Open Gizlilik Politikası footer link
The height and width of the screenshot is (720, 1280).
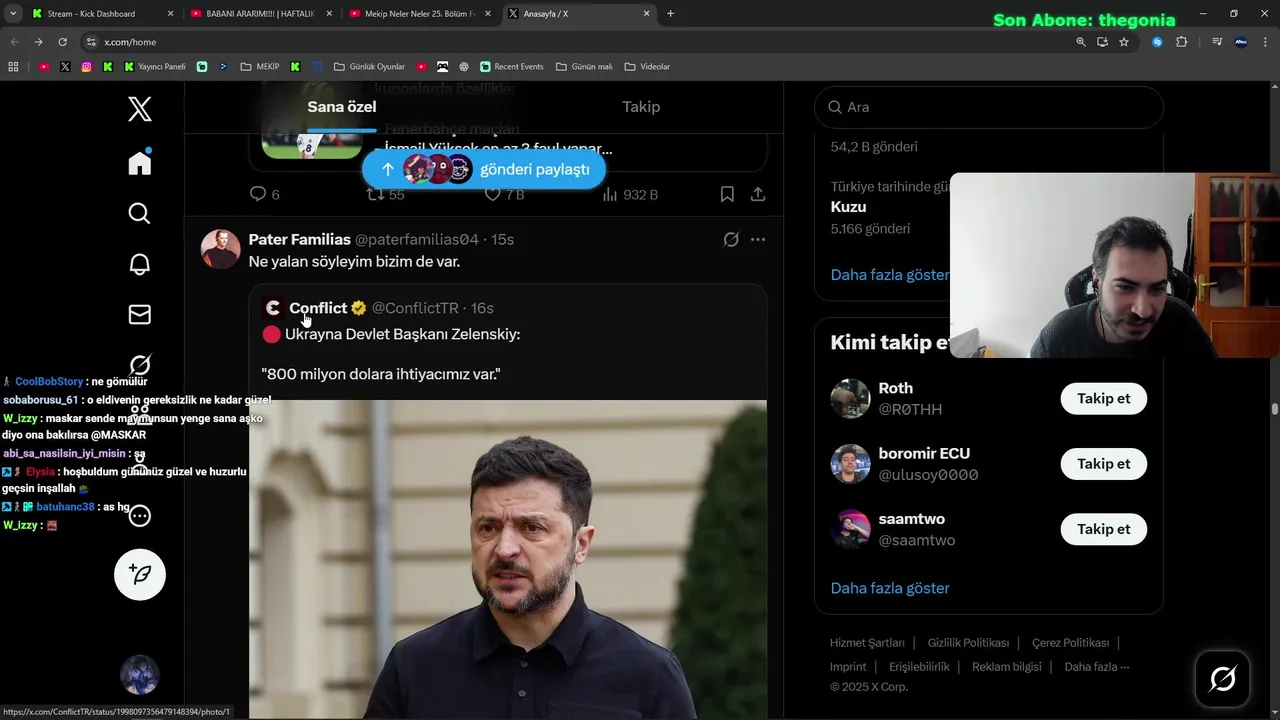click(x=968, y=643)
